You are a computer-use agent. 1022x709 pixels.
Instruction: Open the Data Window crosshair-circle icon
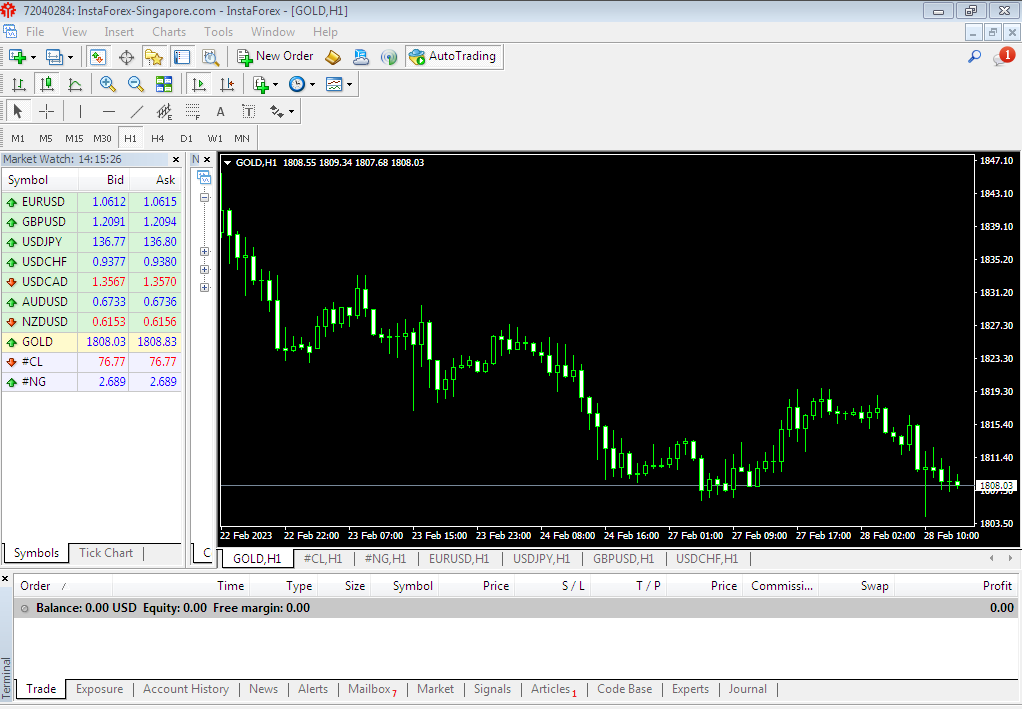126,57
